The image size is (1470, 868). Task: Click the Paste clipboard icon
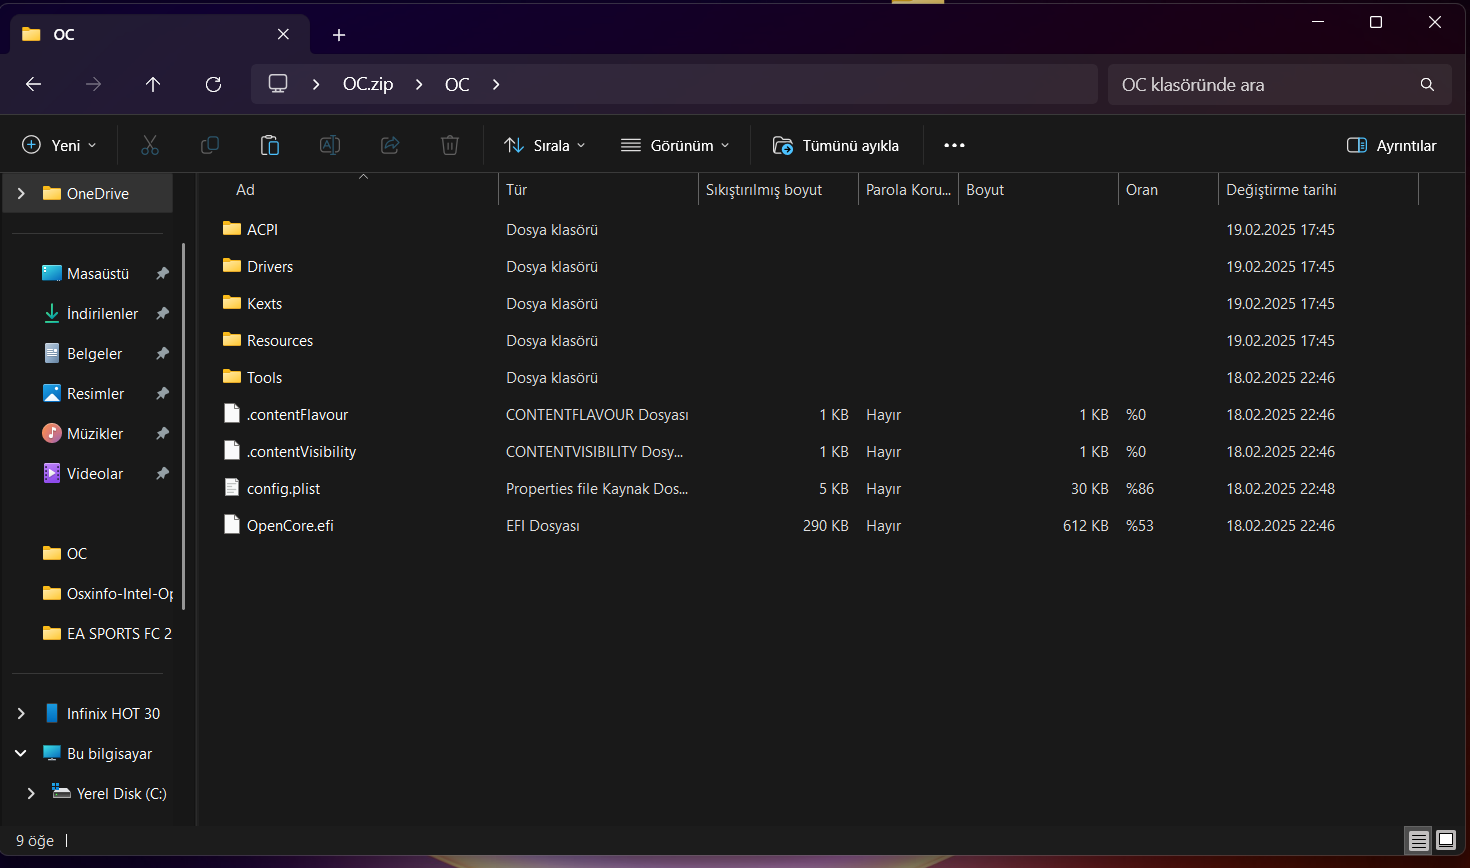pos(270,145)
